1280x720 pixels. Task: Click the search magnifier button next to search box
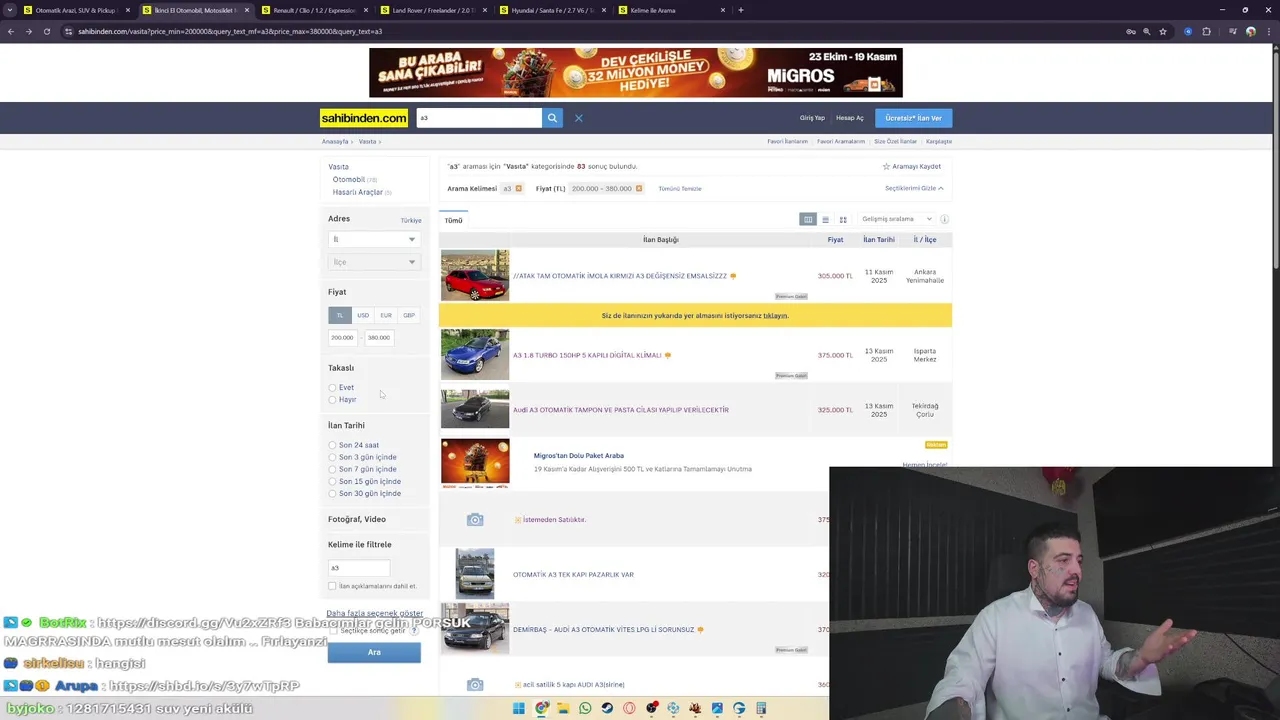coord(552,118)
